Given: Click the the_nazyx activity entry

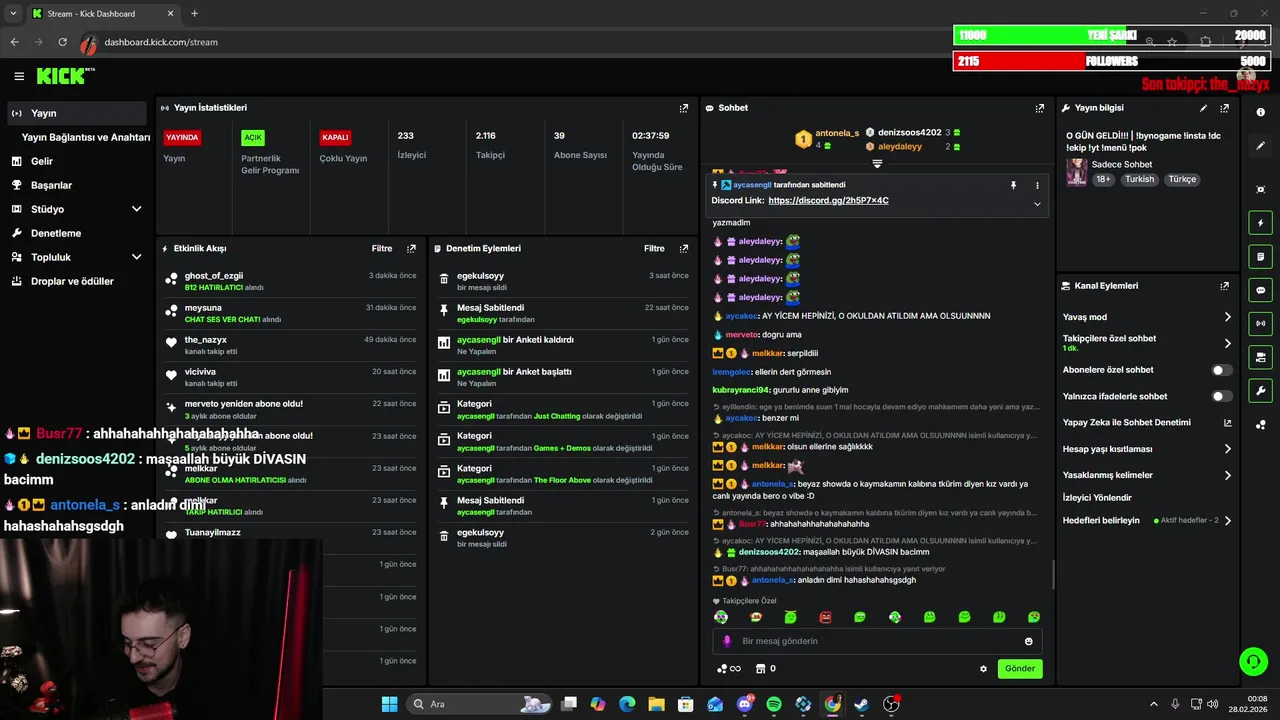Looking at the screenshot, I should point(291,345).
